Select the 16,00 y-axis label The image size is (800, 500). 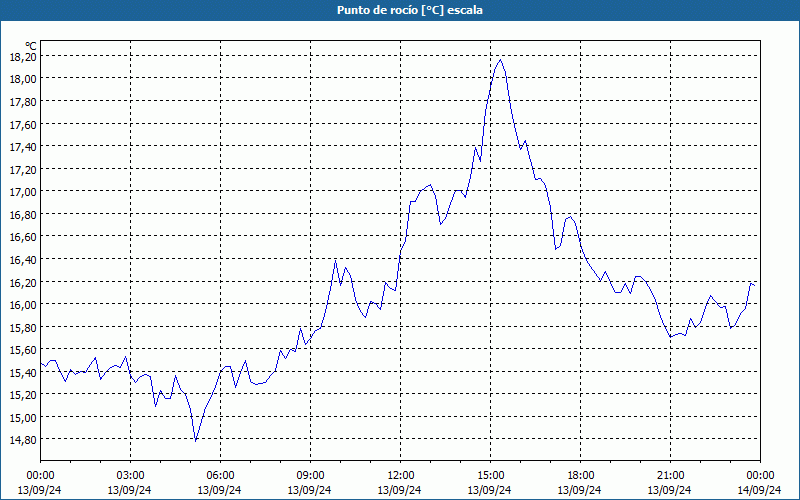point(23,305)
